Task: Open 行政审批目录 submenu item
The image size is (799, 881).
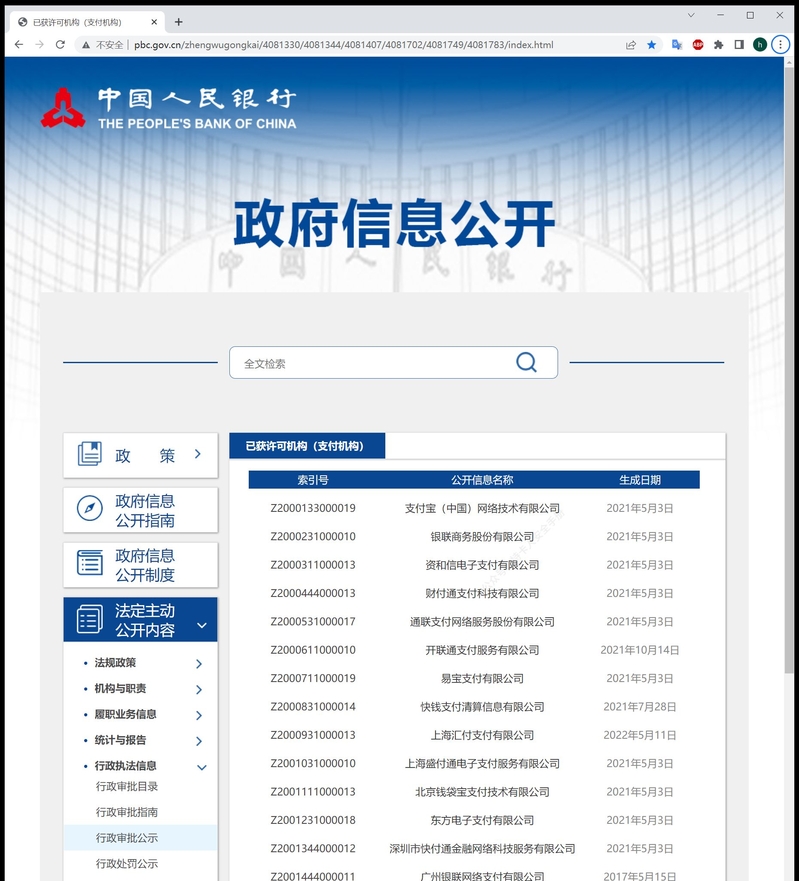Action: point(127,787)
